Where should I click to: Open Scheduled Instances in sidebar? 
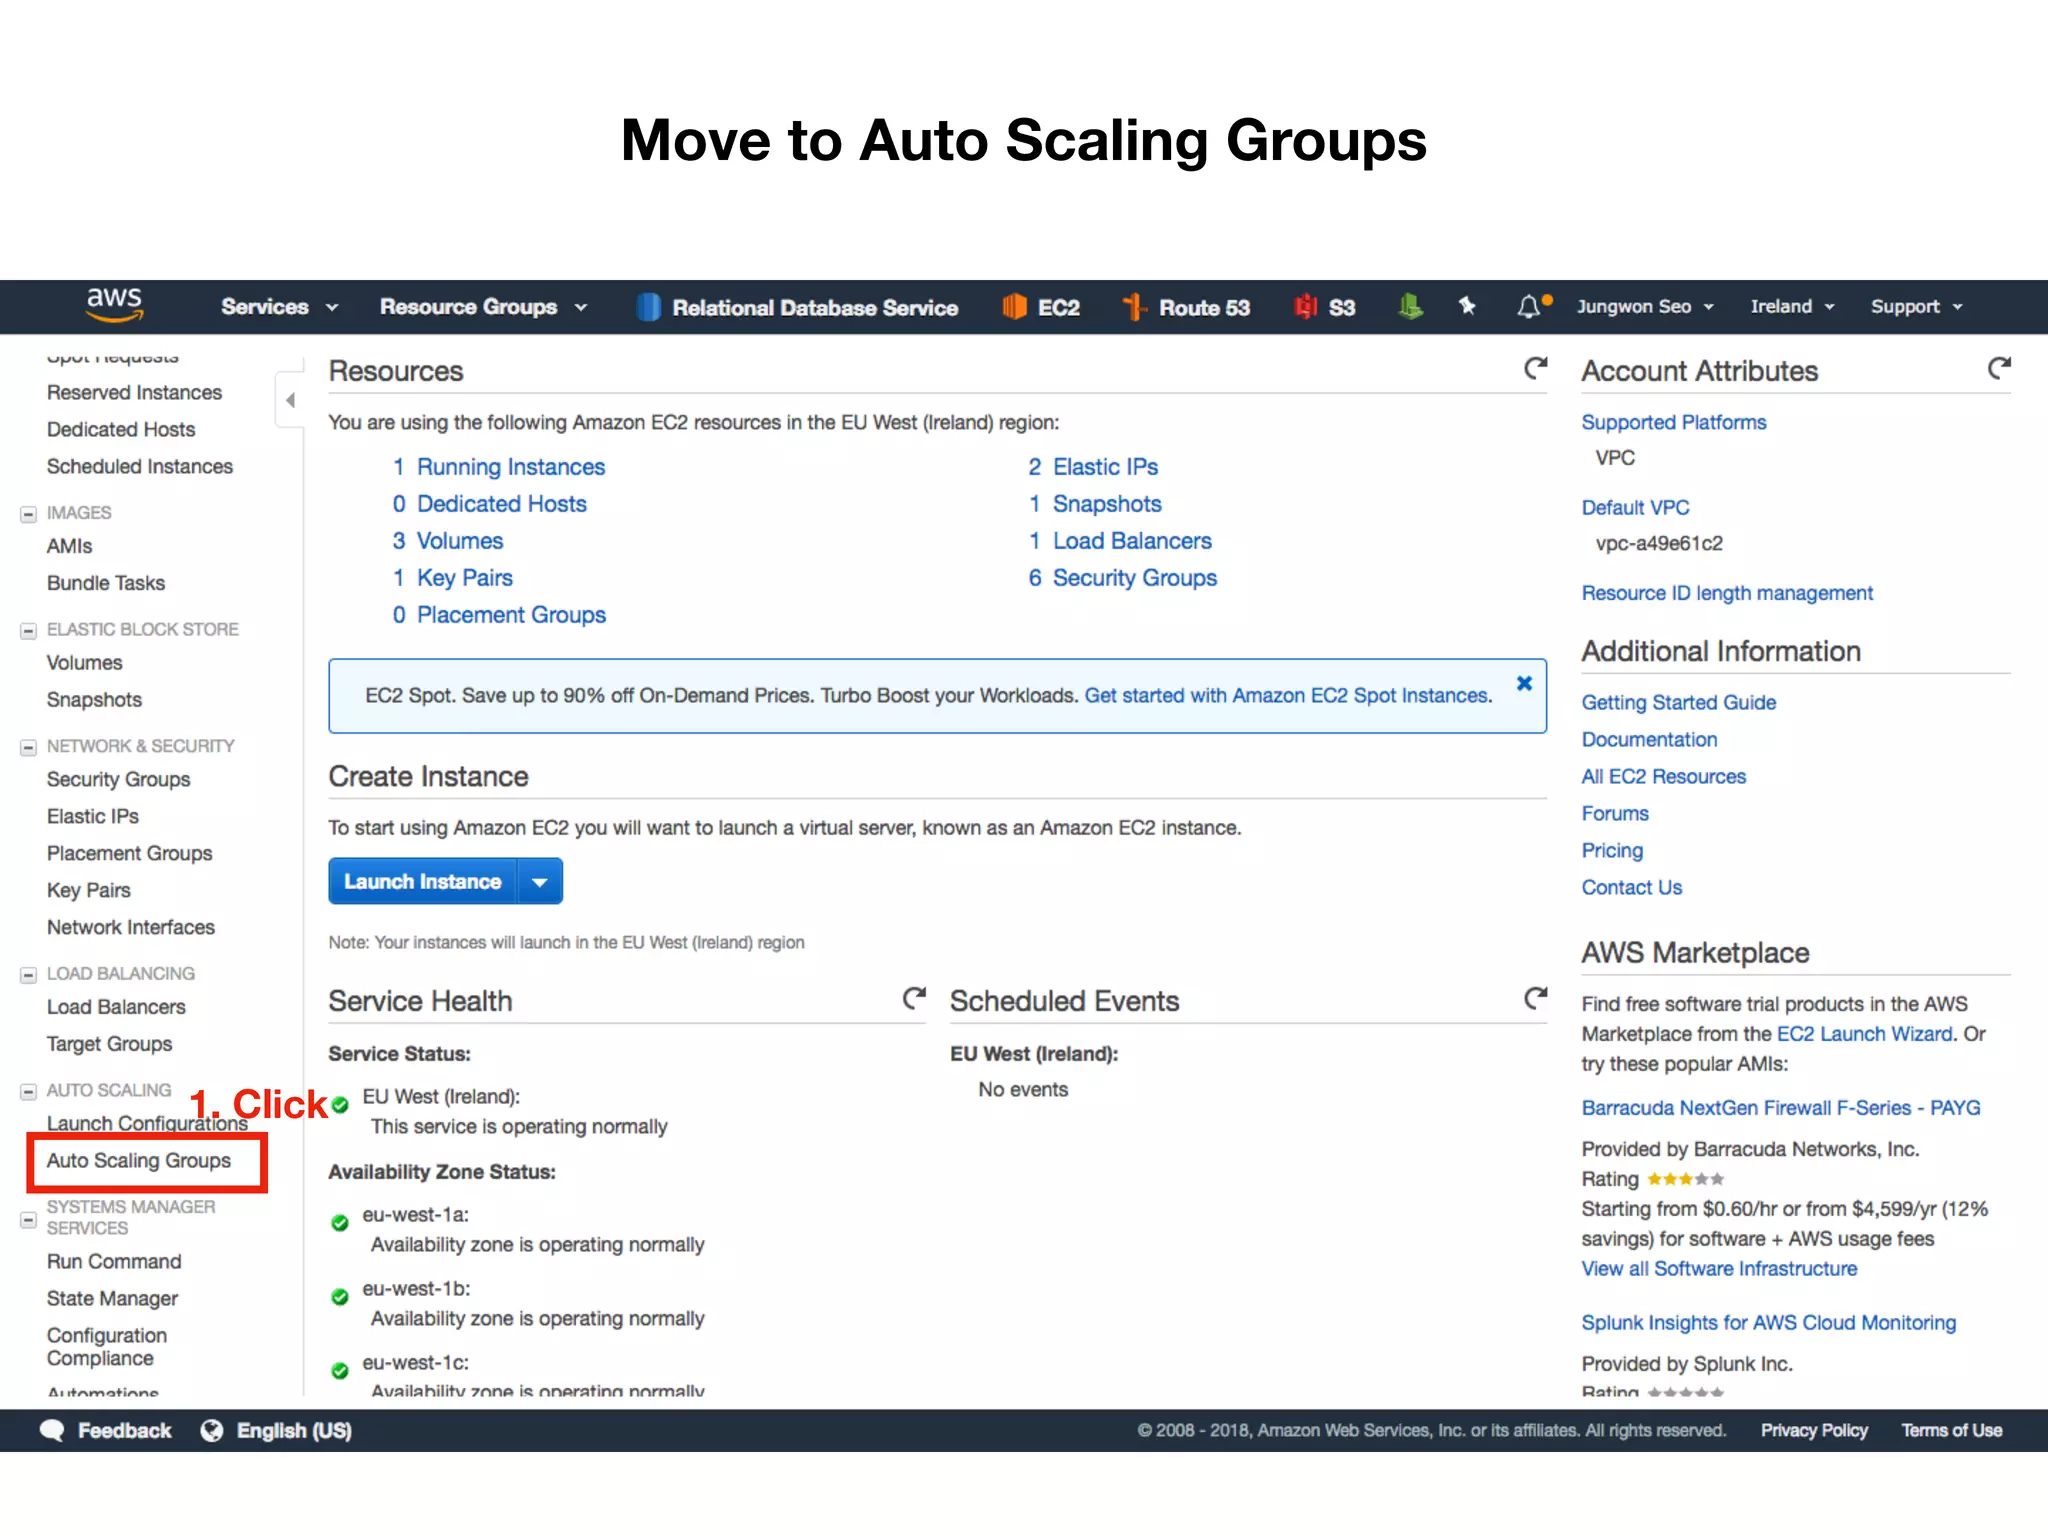[x=139, y=466]
